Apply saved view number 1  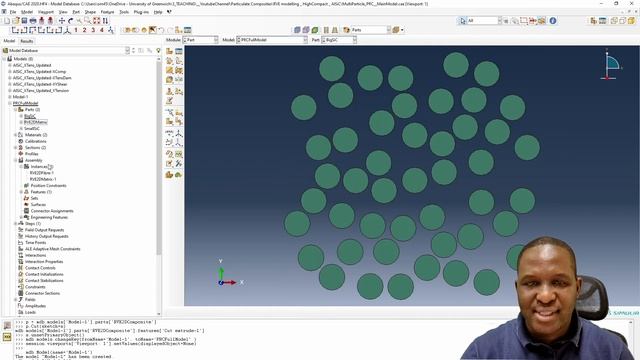tap(76, 30)
